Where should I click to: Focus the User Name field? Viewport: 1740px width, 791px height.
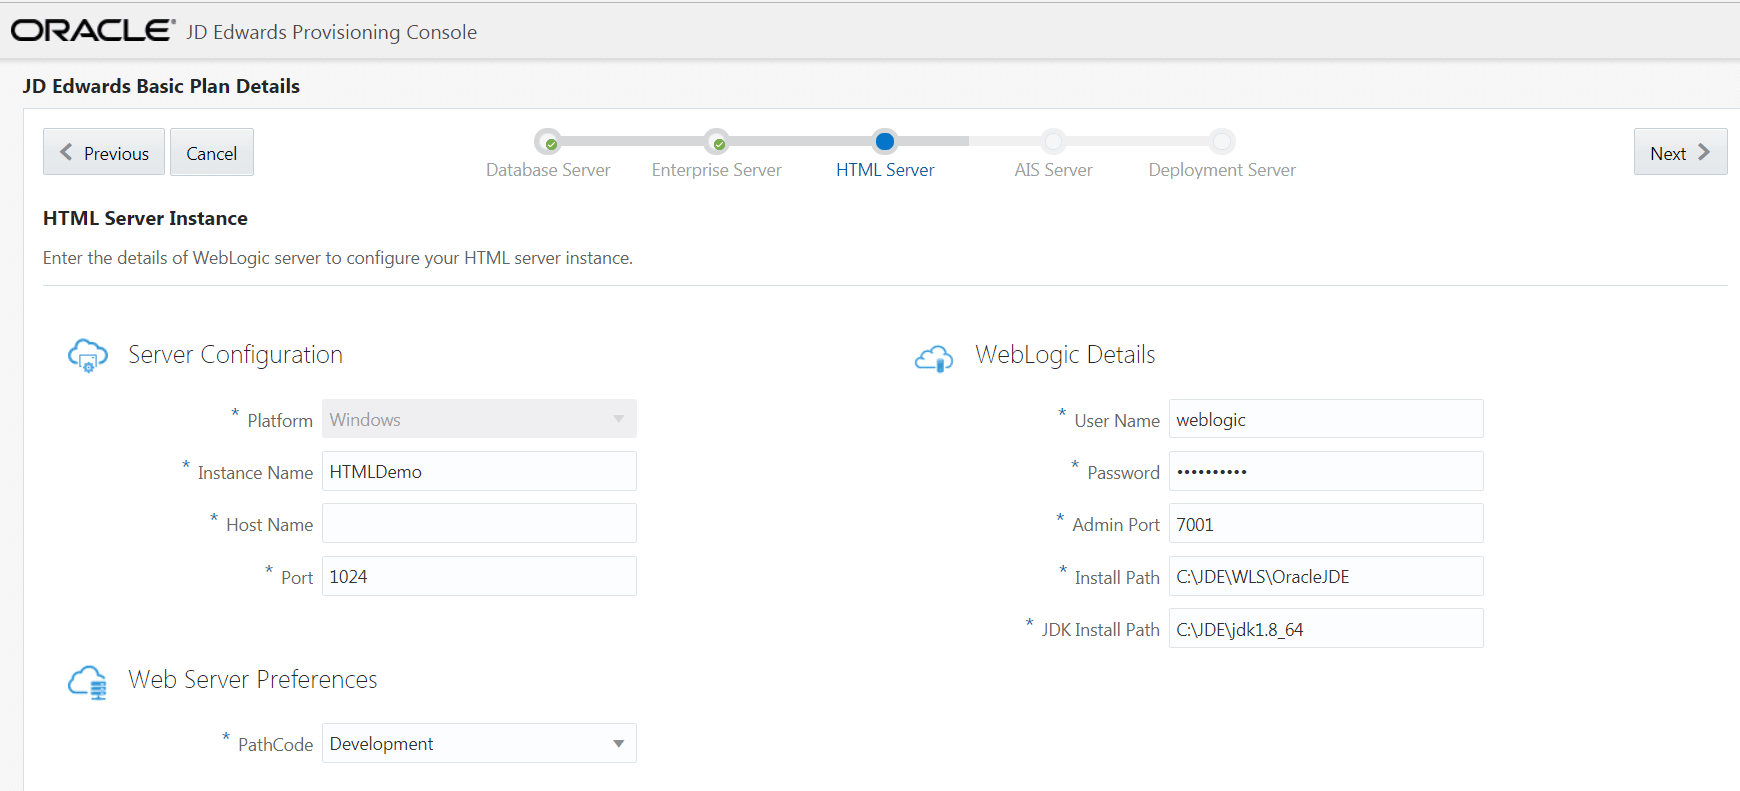(1326, 419)
